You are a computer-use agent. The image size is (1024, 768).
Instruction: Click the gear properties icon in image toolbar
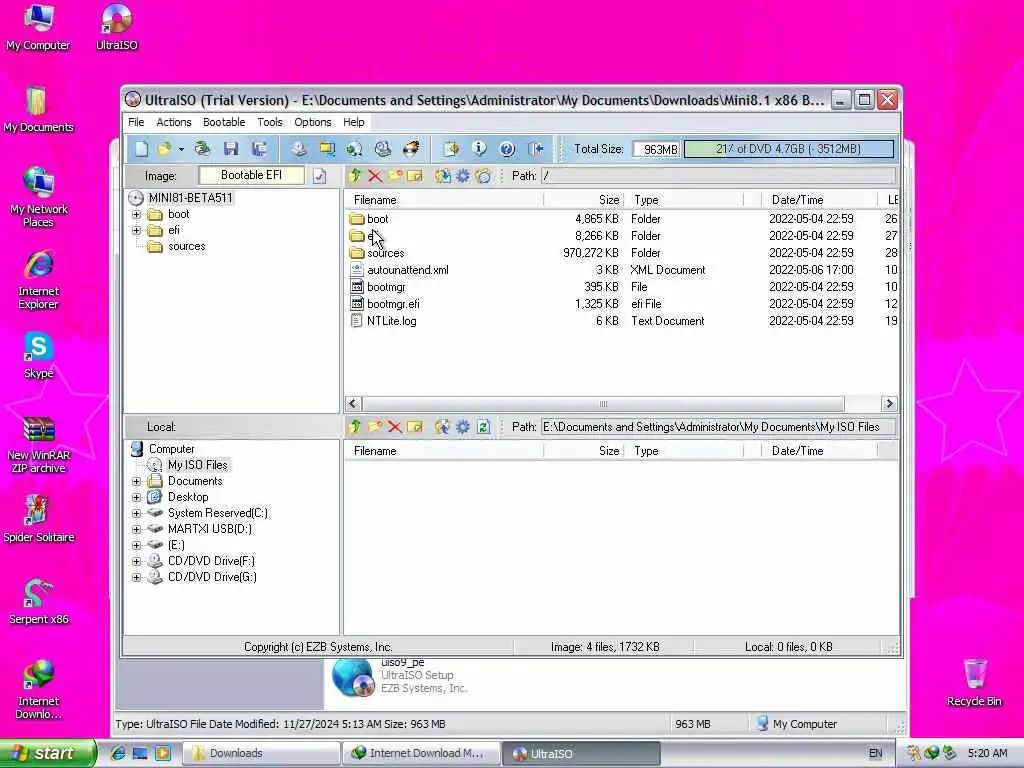(x=462, y=176)
